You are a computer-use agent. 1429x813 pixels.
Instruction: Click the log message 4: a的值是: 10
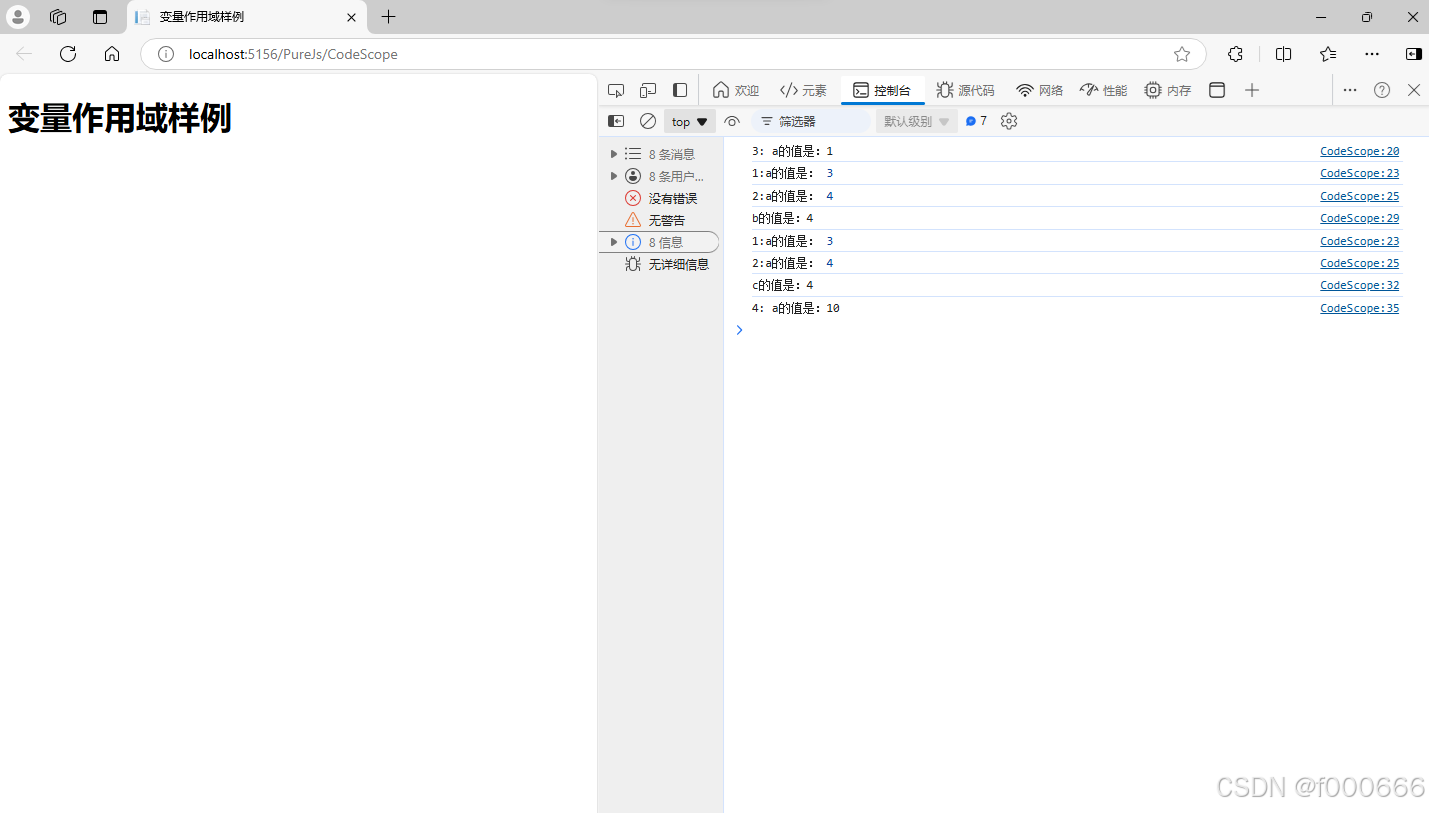(795, 308)
